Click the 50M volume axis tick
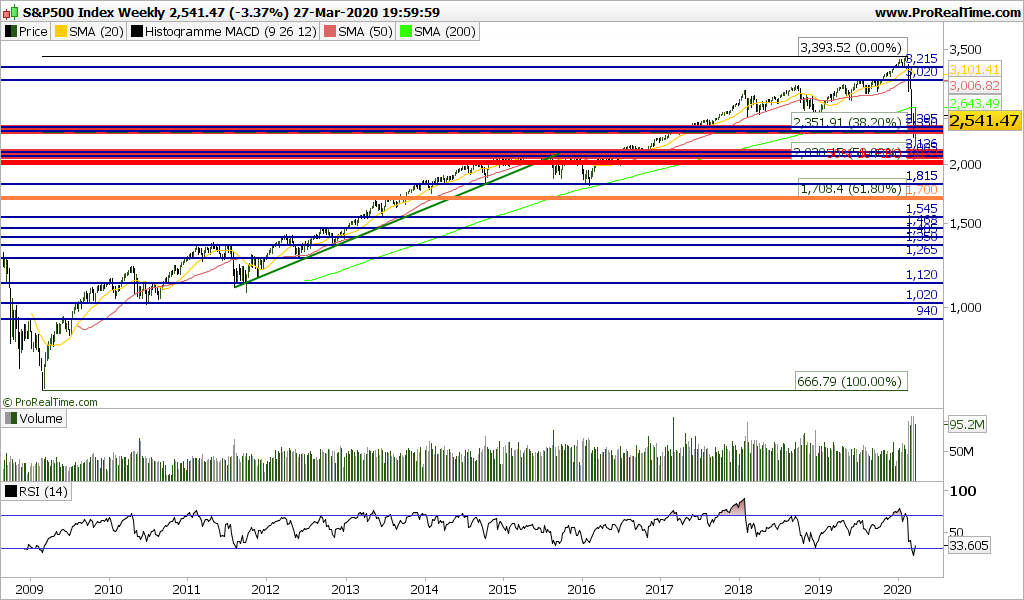The width and height of the screenshot is (1024, 600). [x=962, y=452]
